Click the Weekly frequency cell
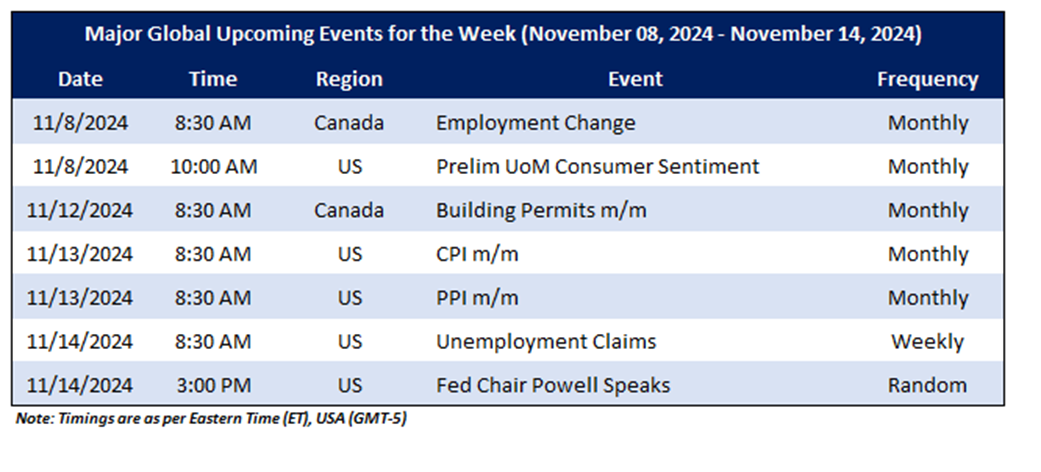The width and height of the screenshot is (1041, 472). (x=927, y=341)
